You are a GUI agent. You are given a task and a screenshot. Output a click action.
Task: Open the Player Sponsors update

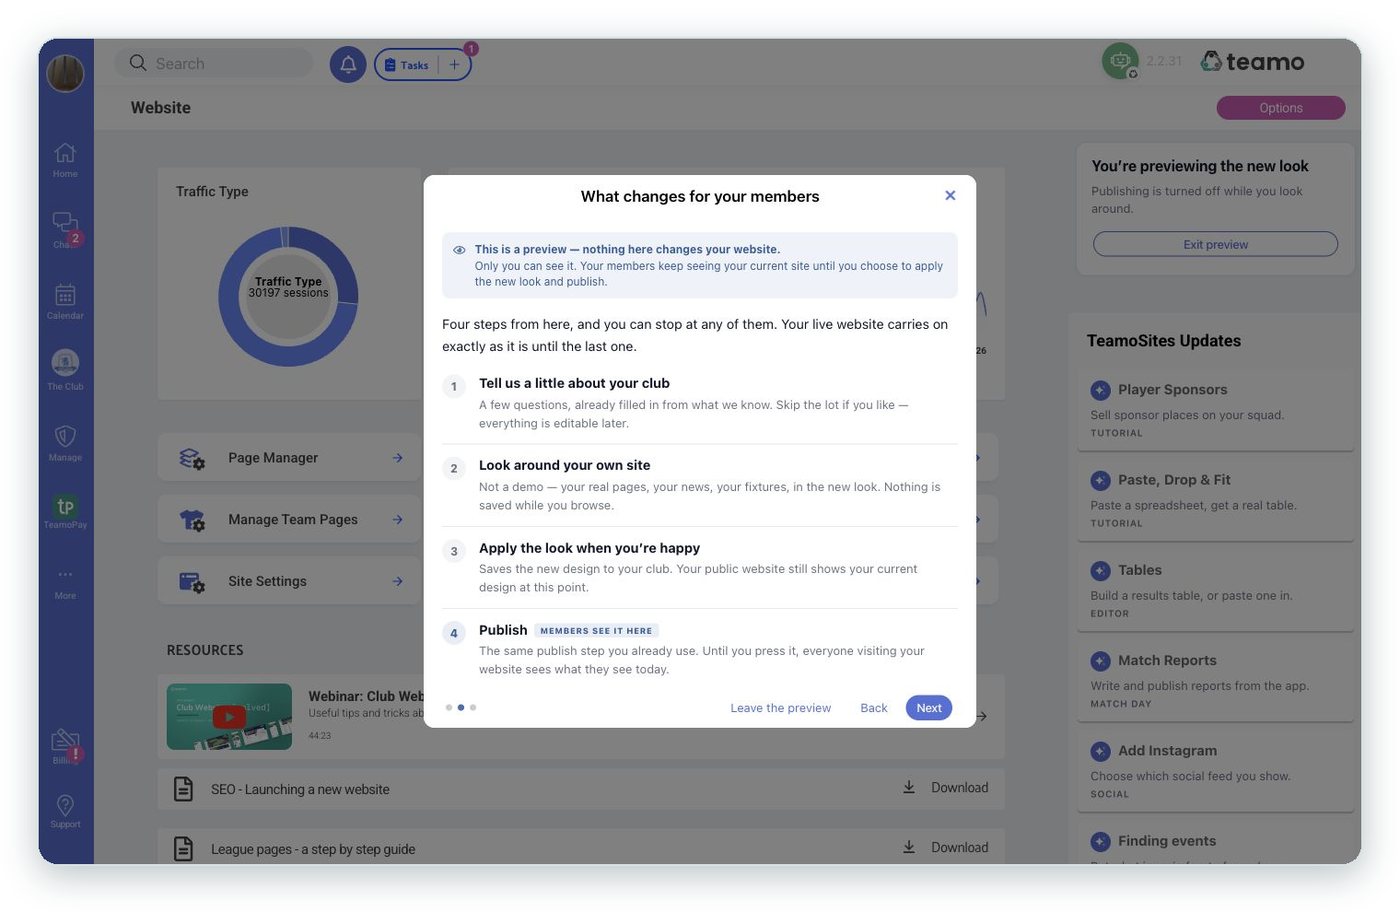(x=1215, y=410)
